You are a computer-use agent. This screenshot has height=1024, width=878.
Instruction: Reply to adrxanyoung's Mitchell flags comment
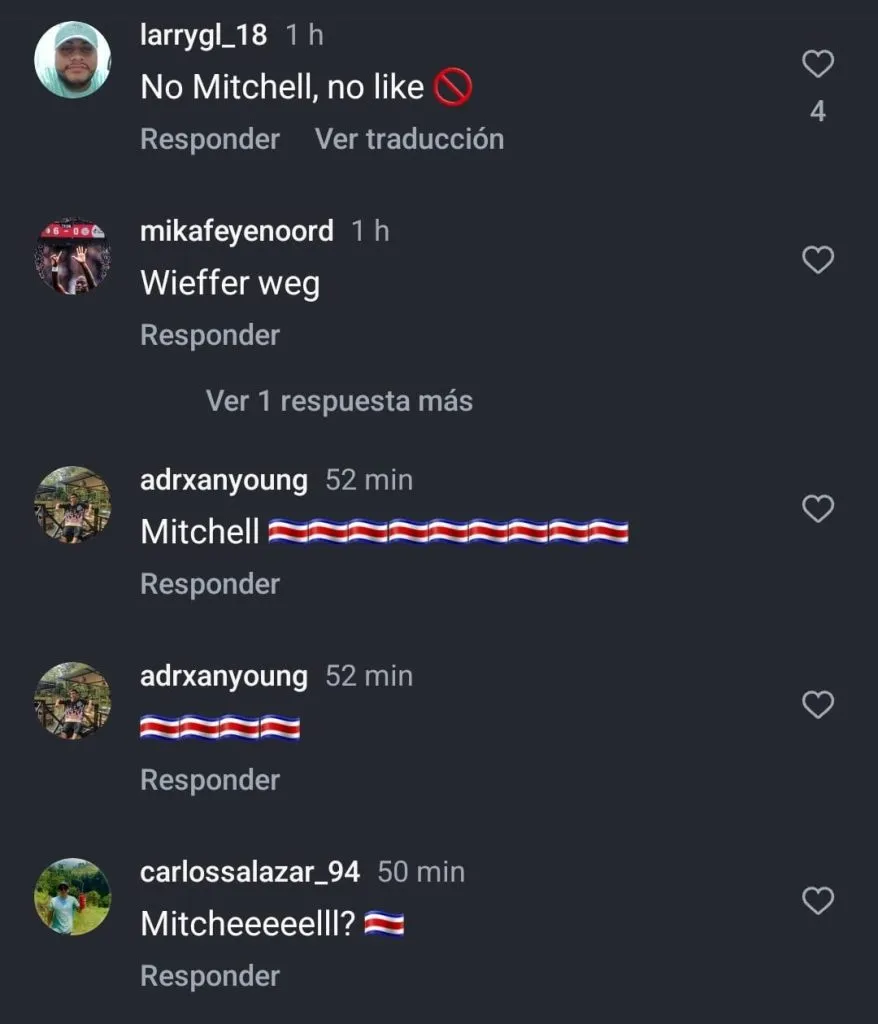click(210, 584)
